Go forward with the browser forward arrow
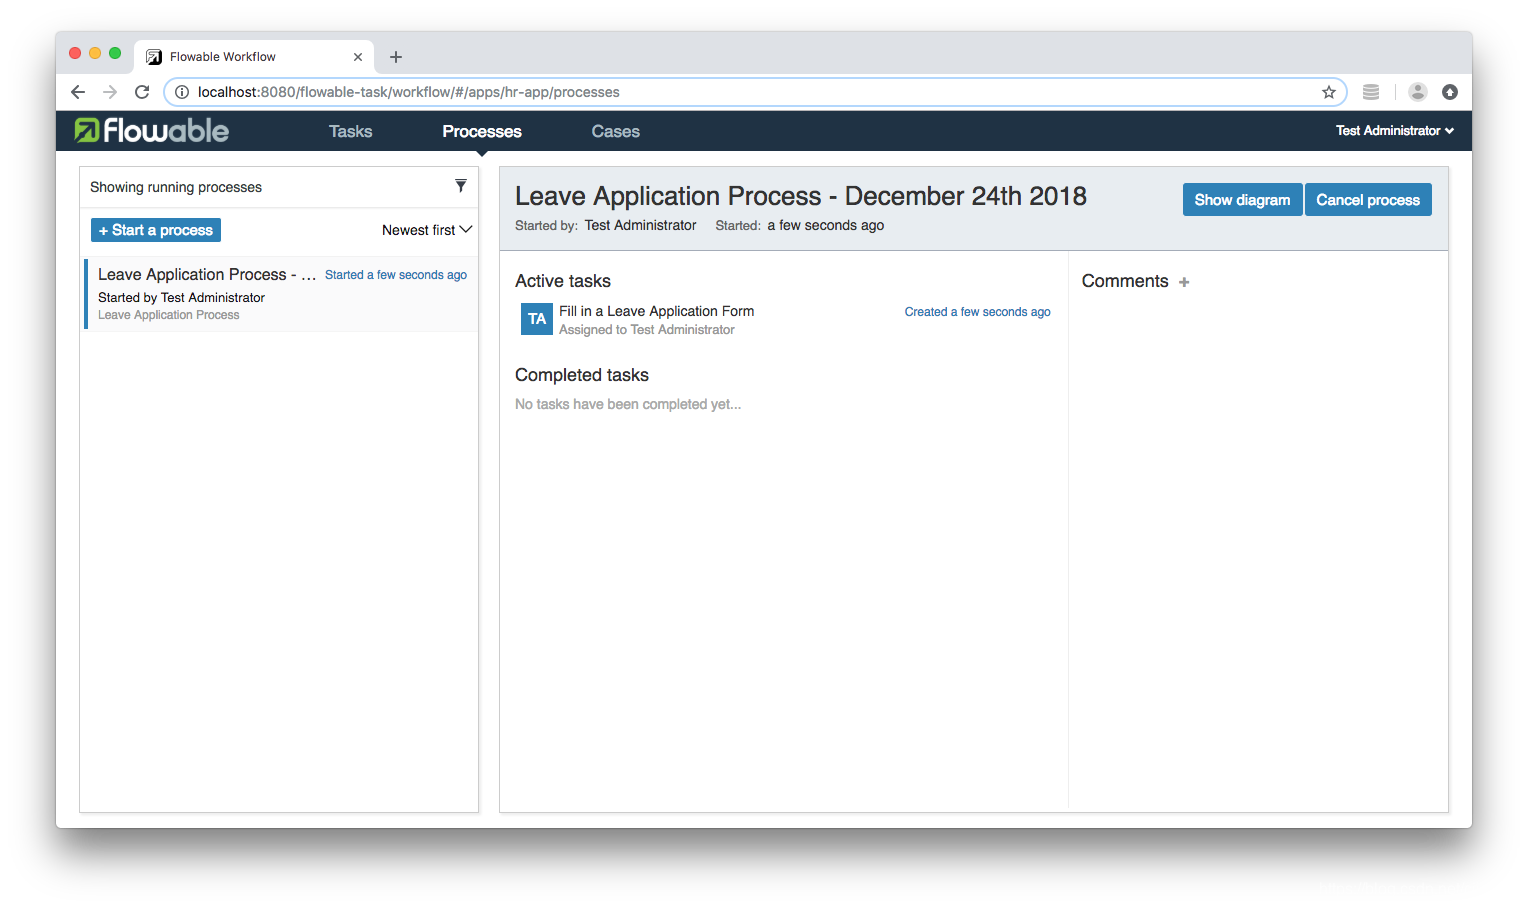Screen dimensions: 1528x908 (x=110, y=92)
